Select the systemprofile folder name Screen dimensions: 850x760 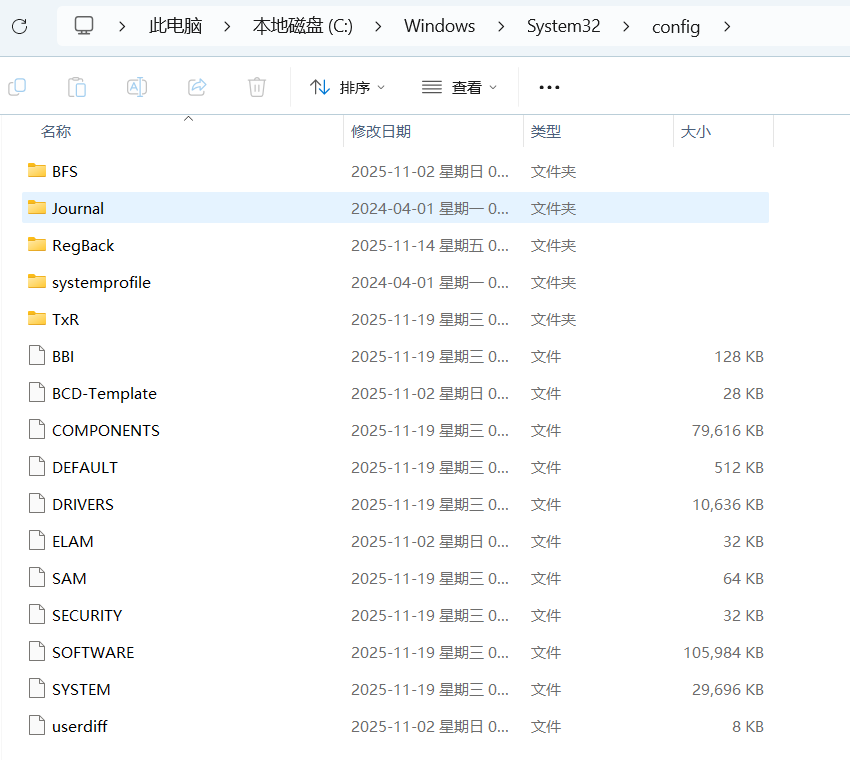pos(101,282)
